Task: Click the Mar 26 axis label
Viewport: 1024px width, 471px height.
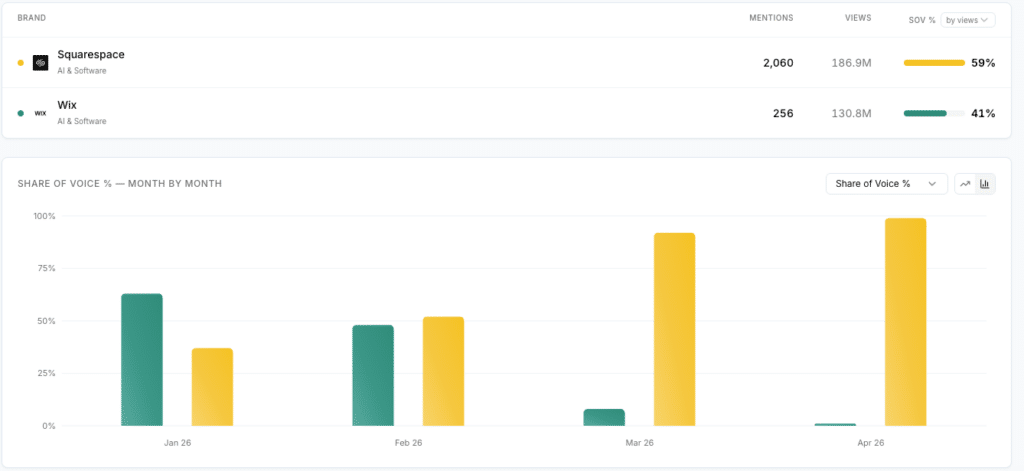Action: coord(639,442)
